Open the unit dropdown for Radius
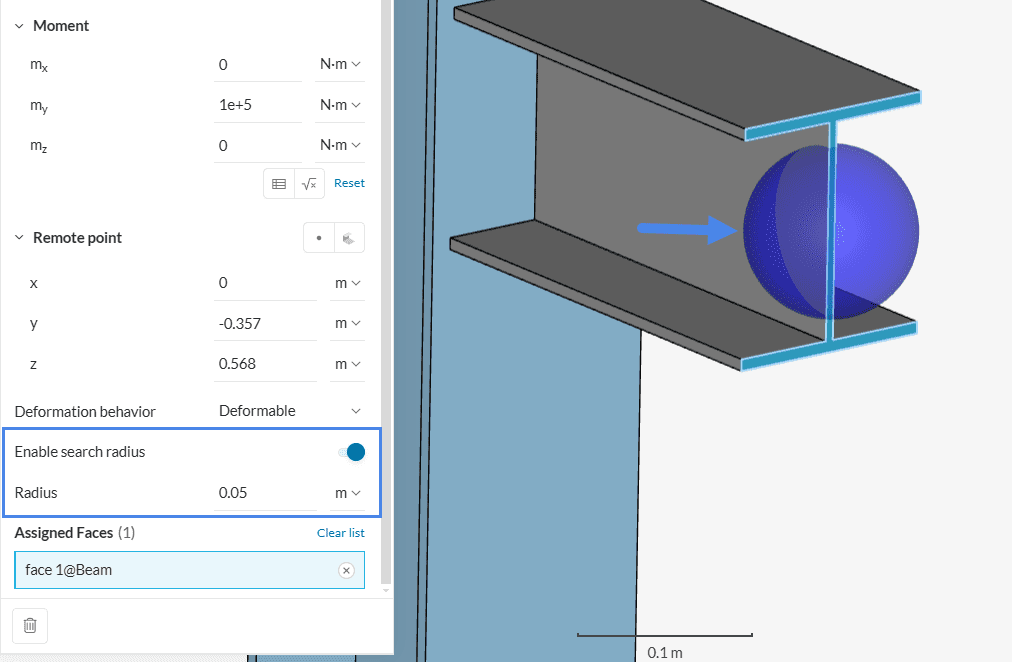Image resolution: width=1012 pixels, height=662 pixels. point(347,493)
